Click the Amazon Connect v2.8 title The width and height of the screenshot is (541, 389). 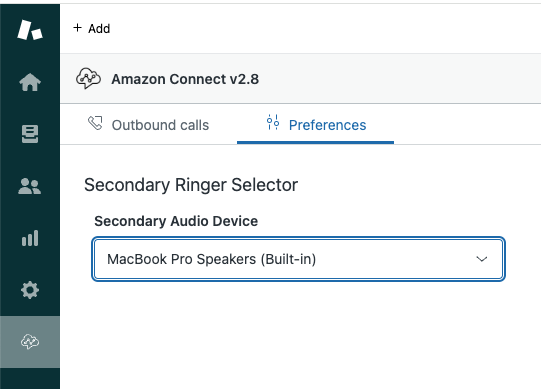click(185, 79)
